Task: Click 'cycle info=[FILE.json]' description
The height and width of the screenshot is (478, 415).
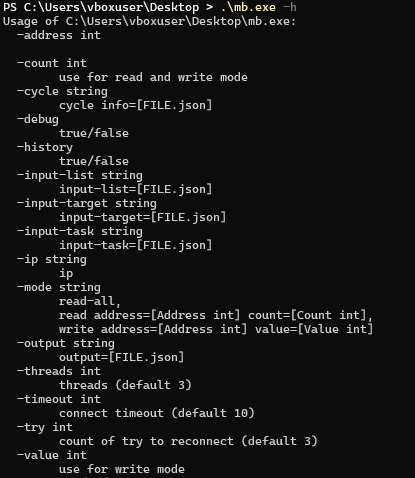Action: coord(136,105)
